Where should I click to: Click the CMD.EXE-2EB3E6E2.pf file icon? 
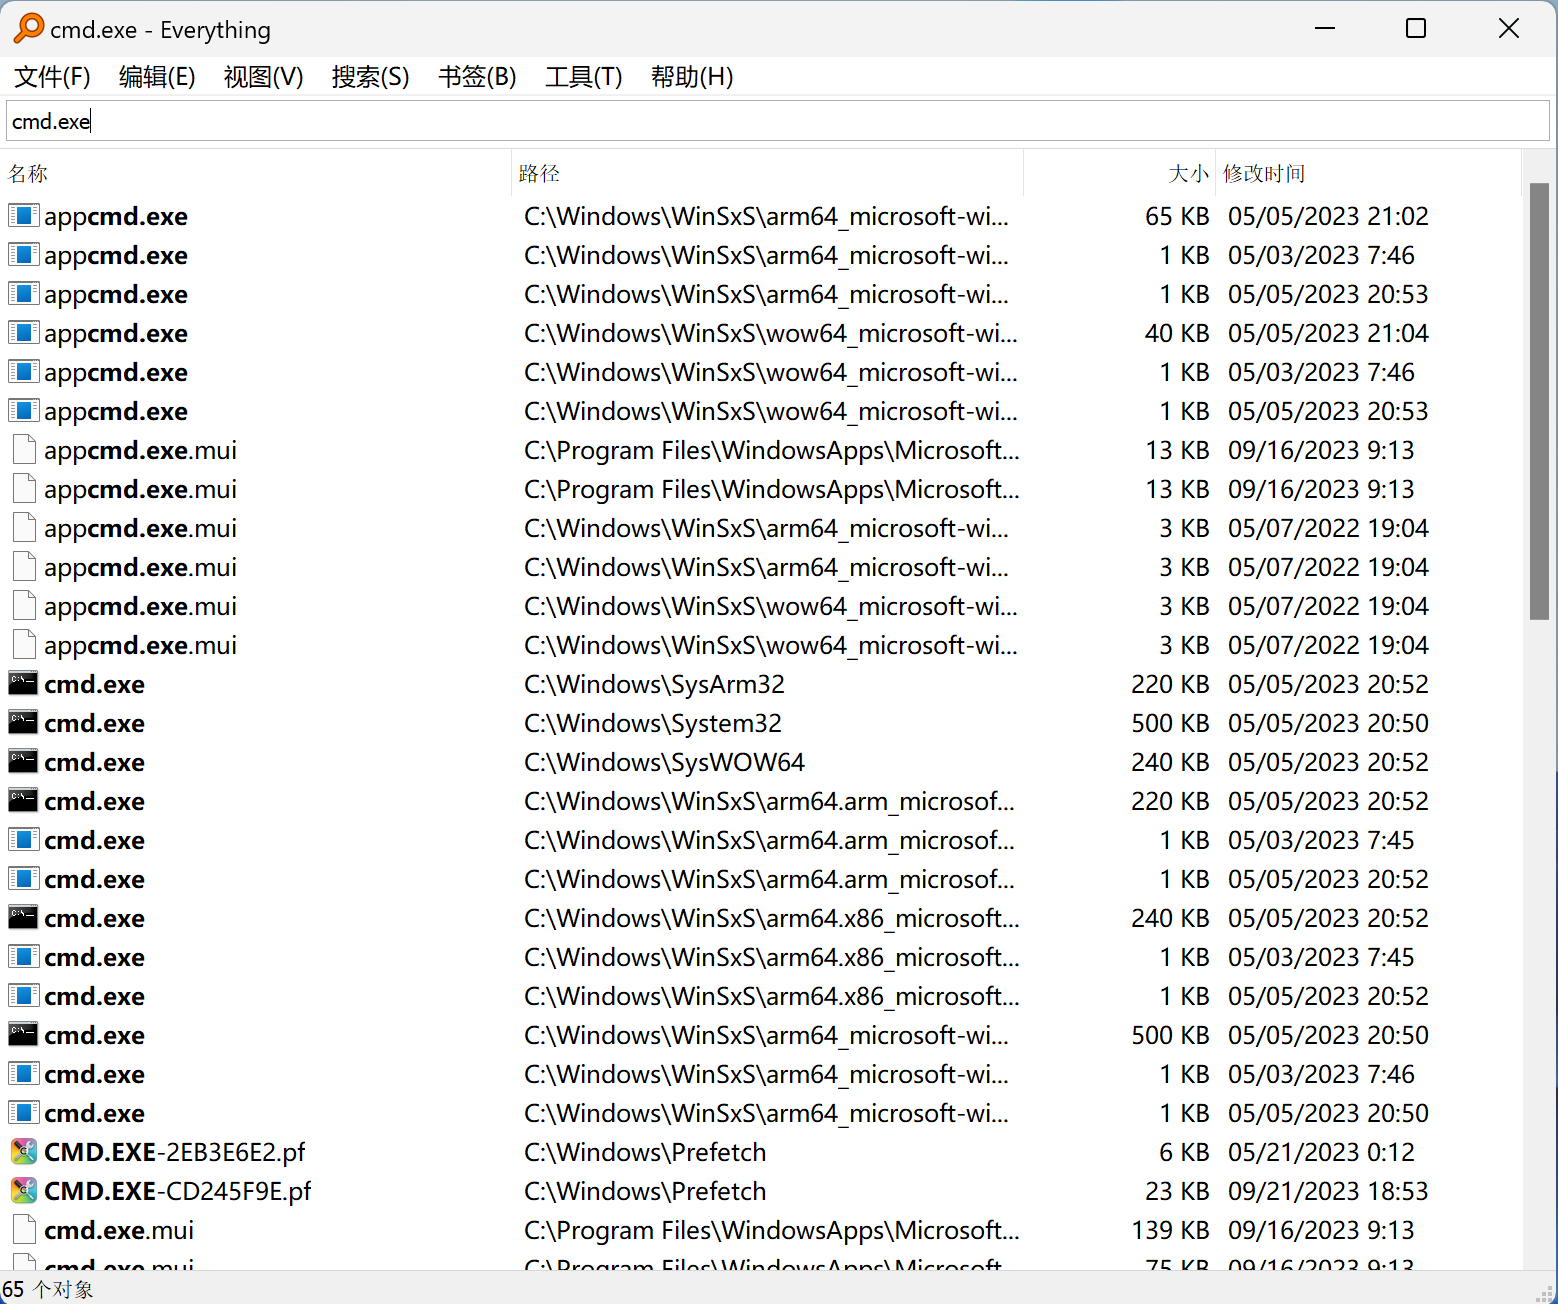(x=23, y=1152)
